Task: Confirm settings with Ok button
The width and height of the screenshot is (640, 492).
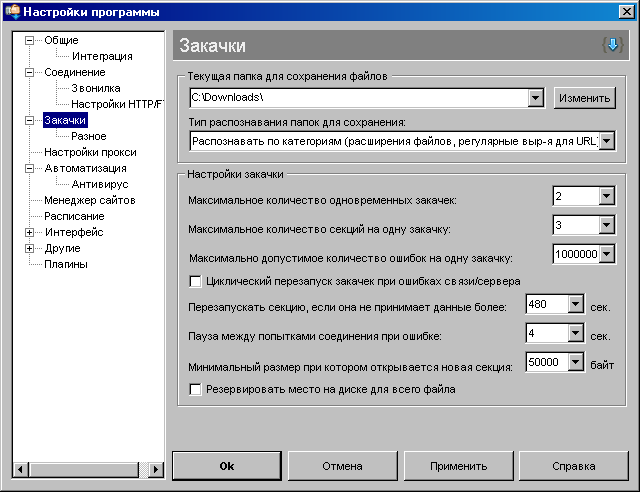Action: [x=227, y=466]
